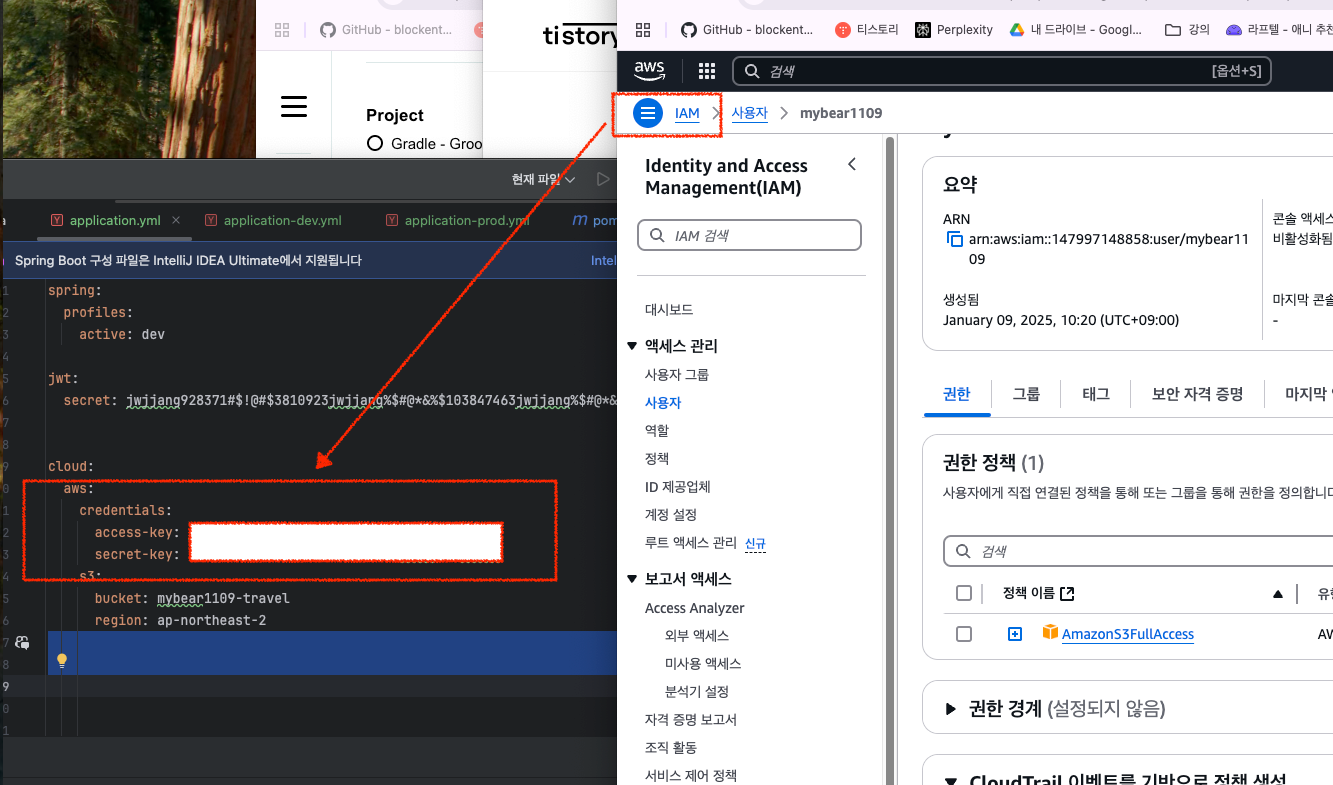Open the apps grid in the background browser bookmarks bar
Viewport: 1333px width, 785px height.
(x=282, y=30)
